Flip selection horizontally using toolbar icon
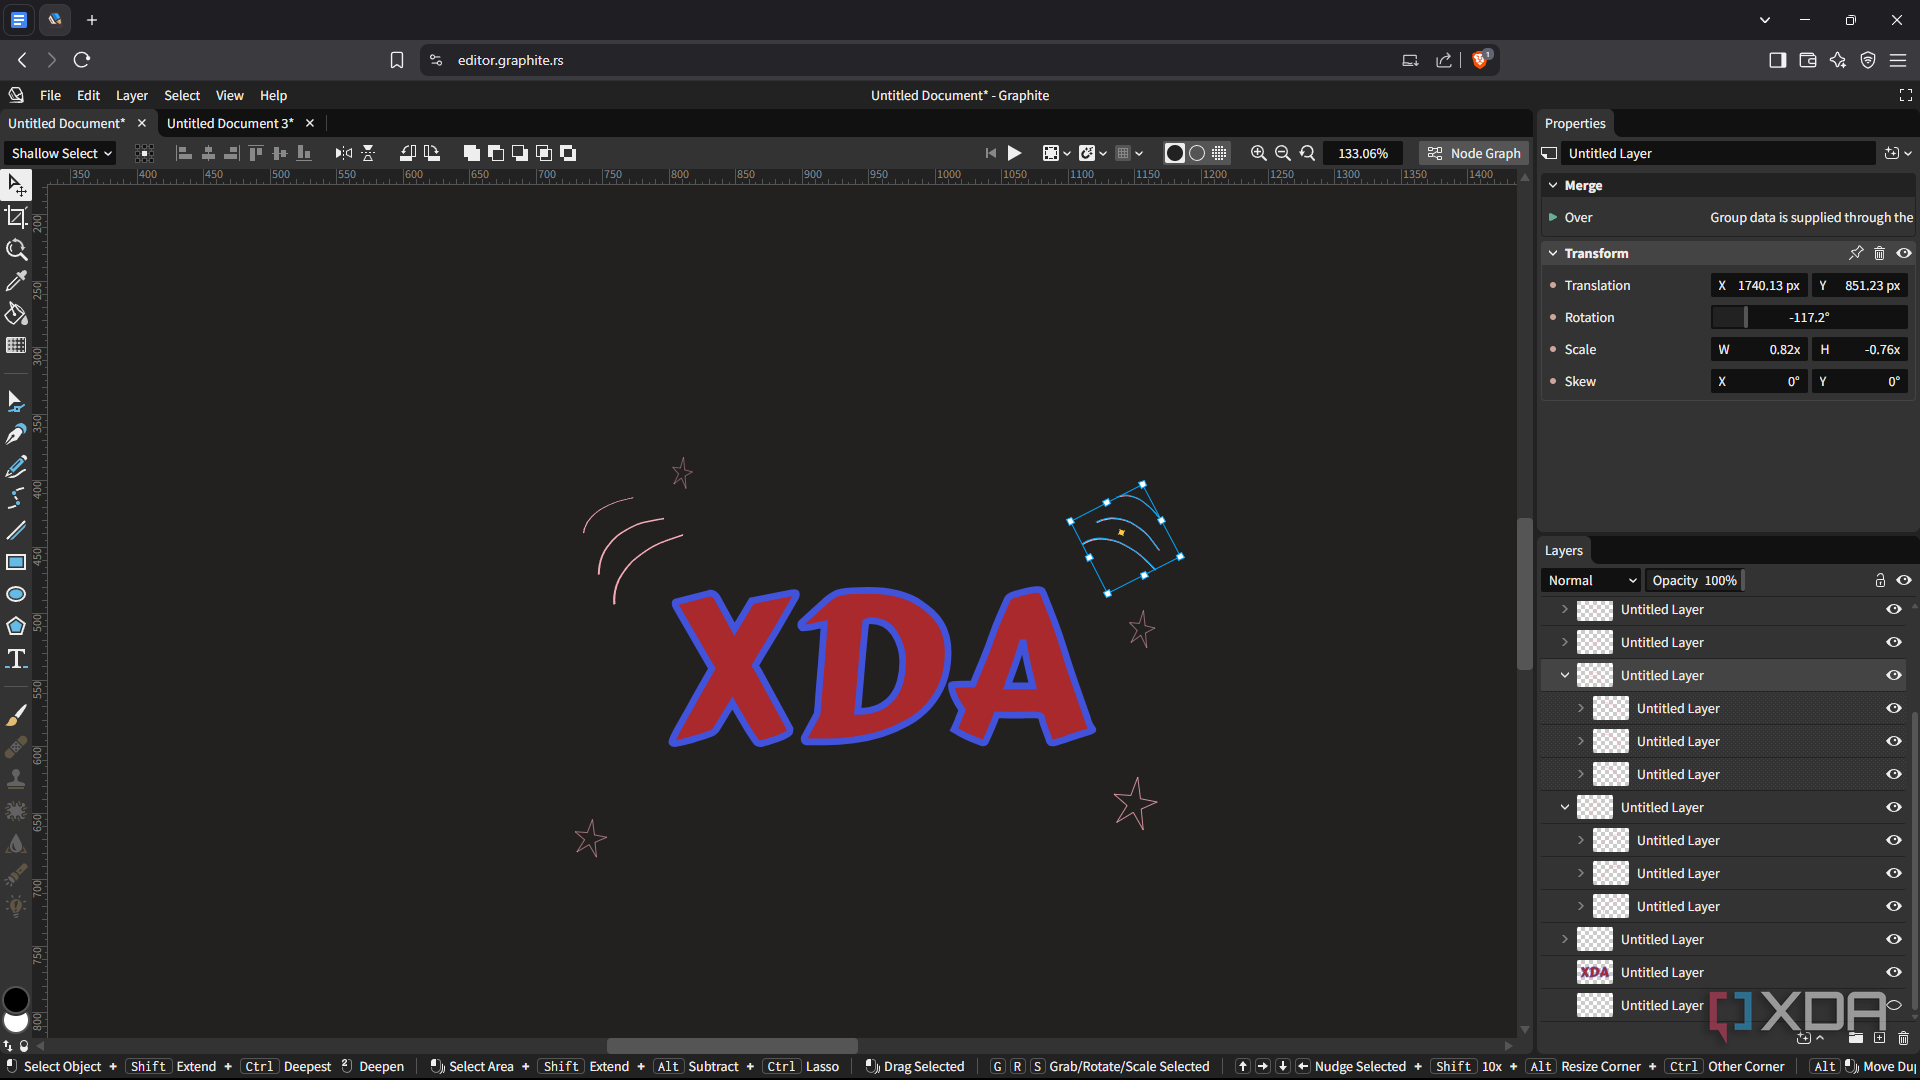This screenshot has width=1920, height=1080. (344, 153)
